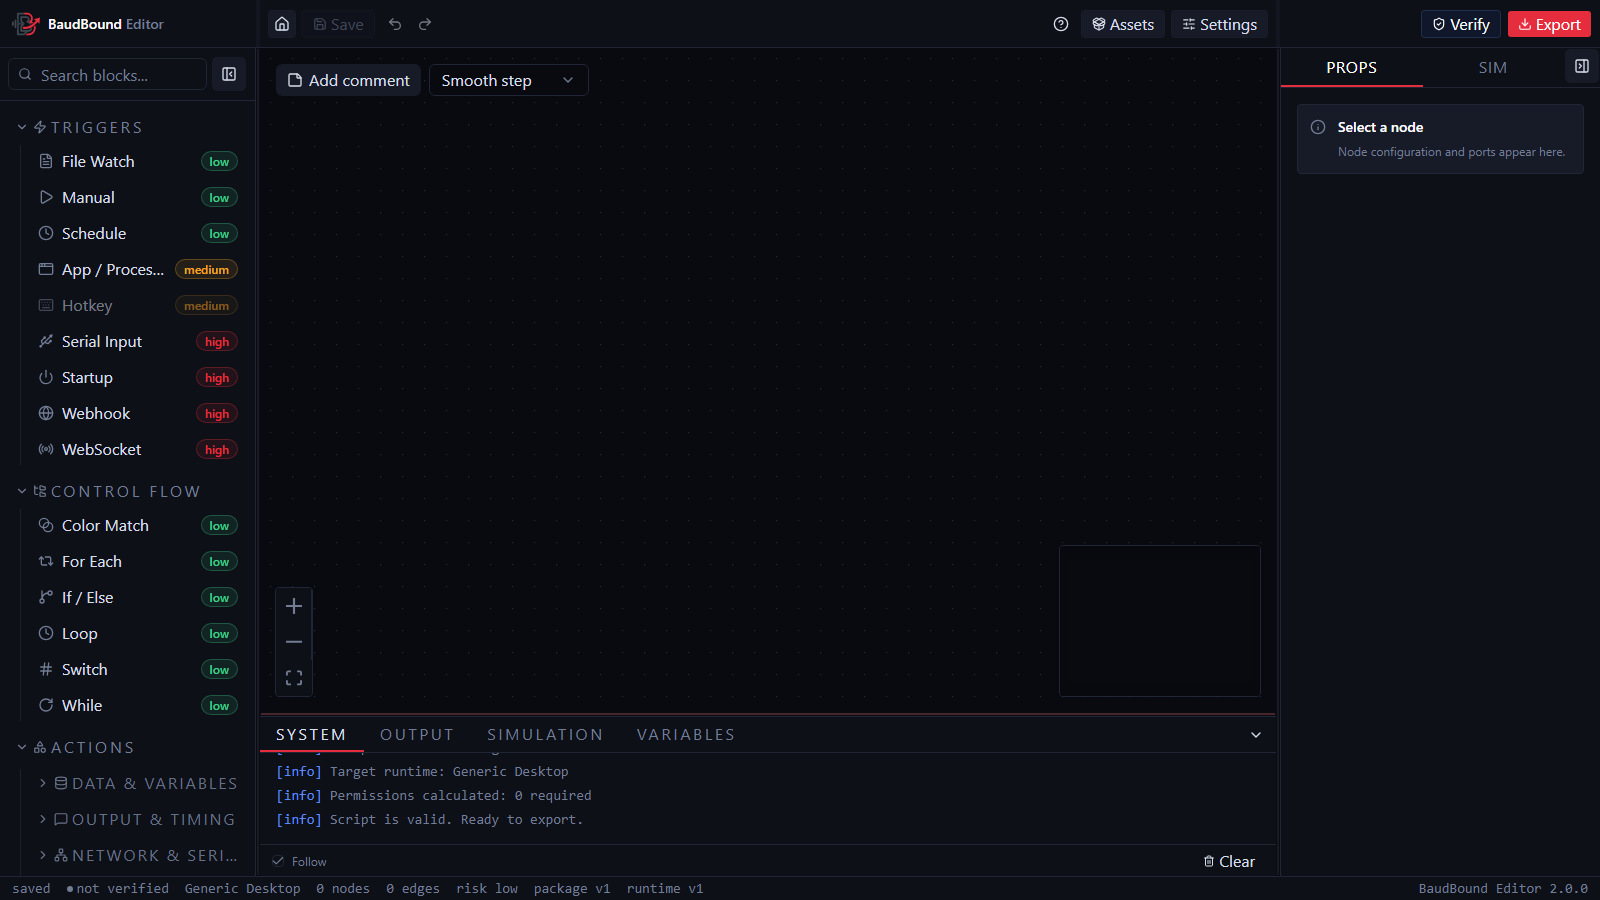Image resolution: width=1600 pixels, height=900 pixels.
Task: Toggle the Follow log option
Action: pyautogui.click(x=300, y=861)
